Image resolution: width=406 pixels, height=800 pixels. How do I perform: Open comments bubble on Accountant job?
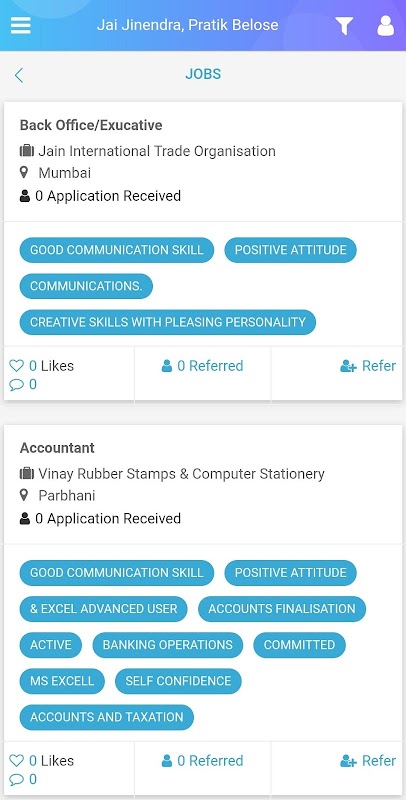[17, 779]
